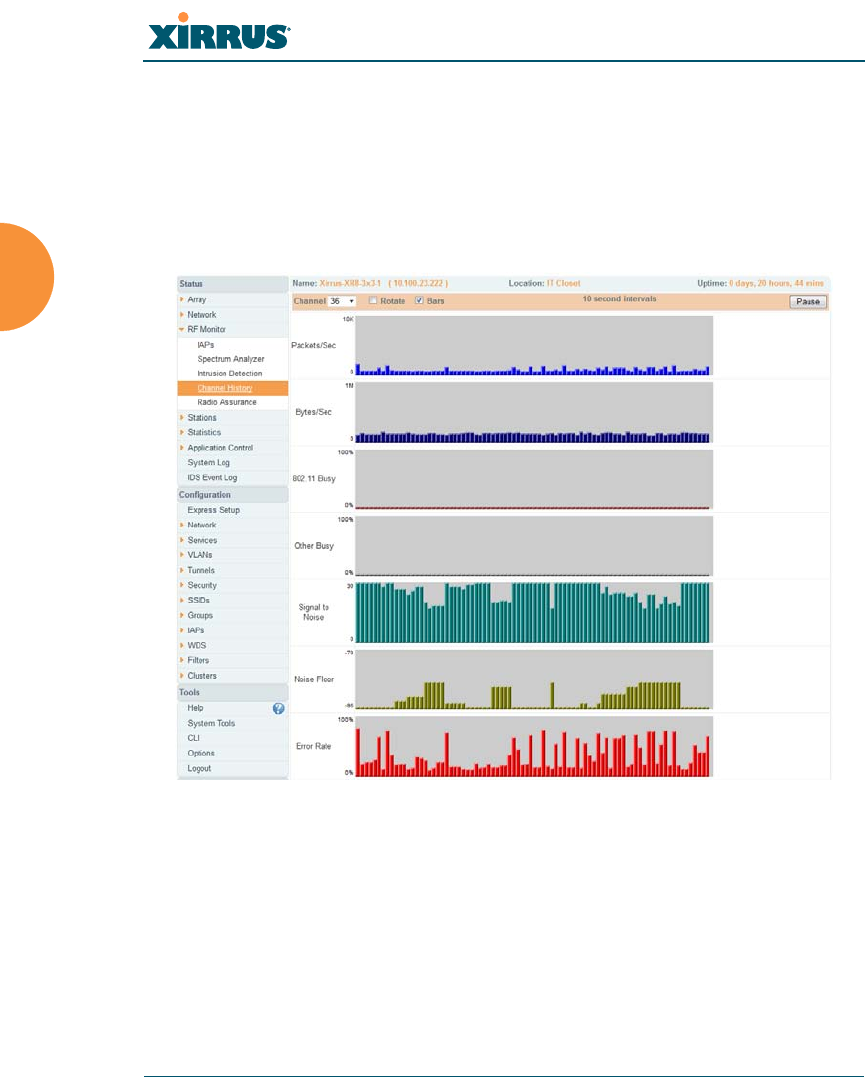Click the Pause button
865x1077 pixels.
pyautogui.click(x=808, y=302)
